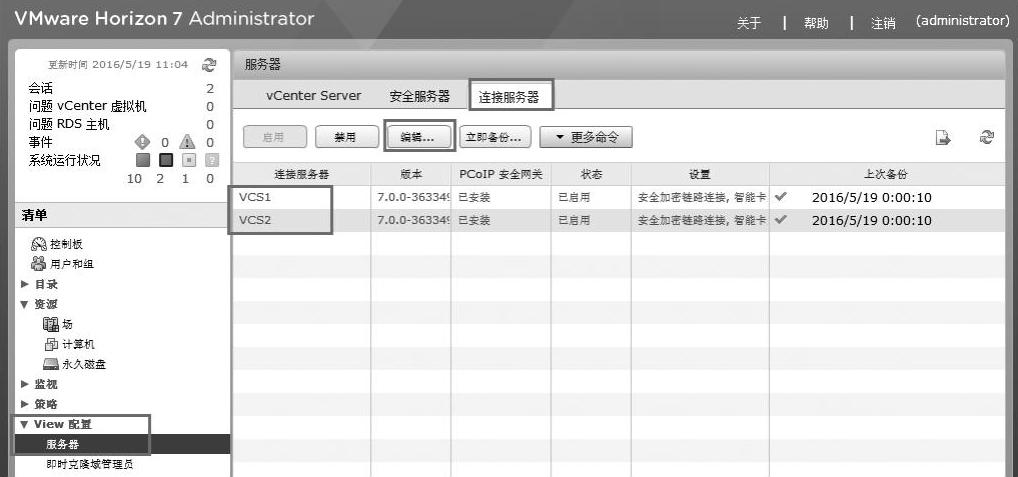Open the 更多命令 dropdown
This screenshot has height=477, width=1018.
click(x=585, y=137)
